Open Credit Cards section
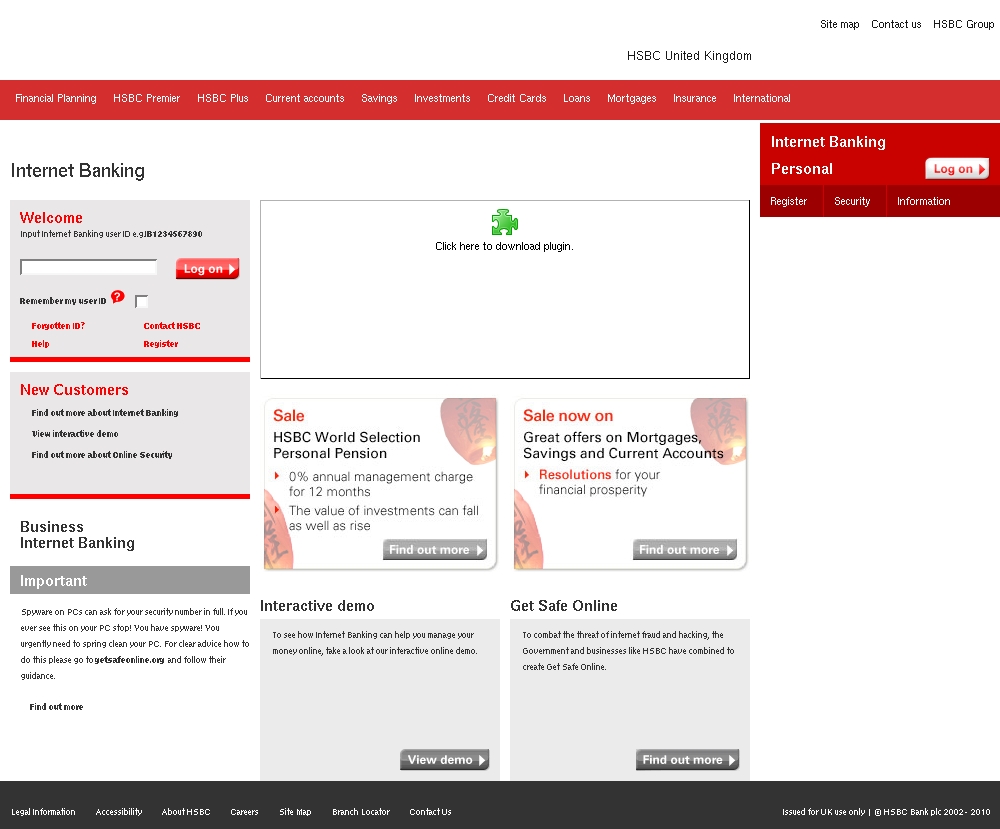This screenshot has width=1000, height=829. 517,98
